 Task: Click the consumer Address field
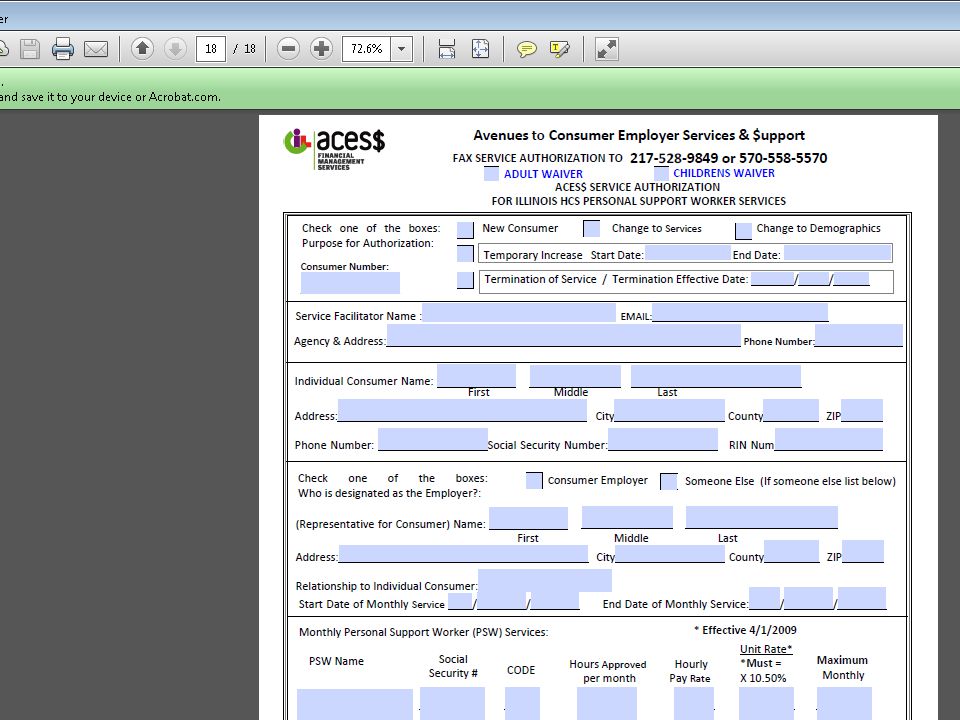click(462, 410)
